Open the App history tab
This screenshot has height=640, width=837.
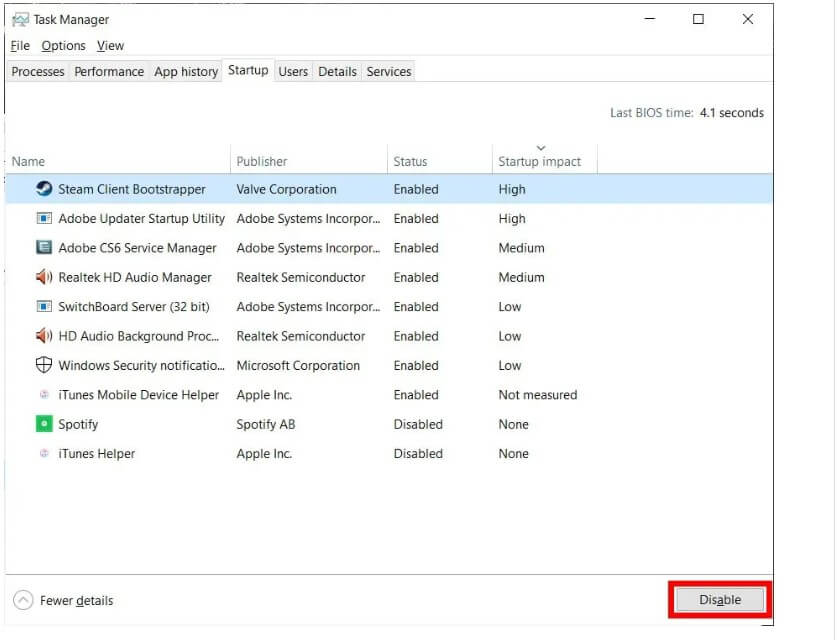(x=186, y=71)
